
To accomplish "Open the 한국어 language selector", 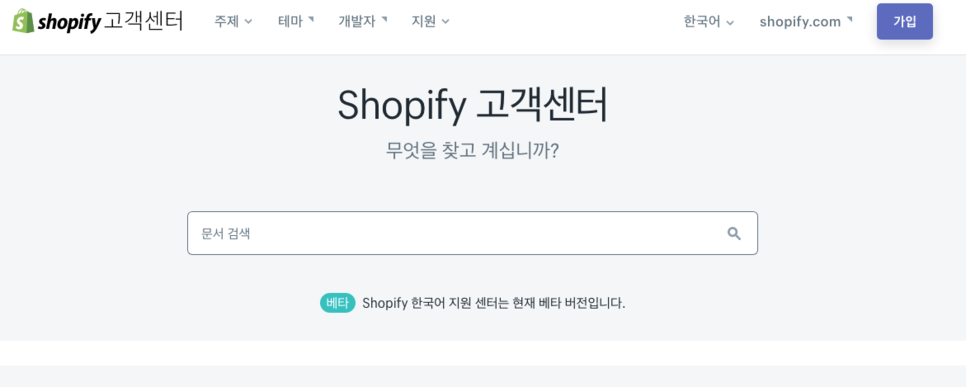I will click(708, 22).
